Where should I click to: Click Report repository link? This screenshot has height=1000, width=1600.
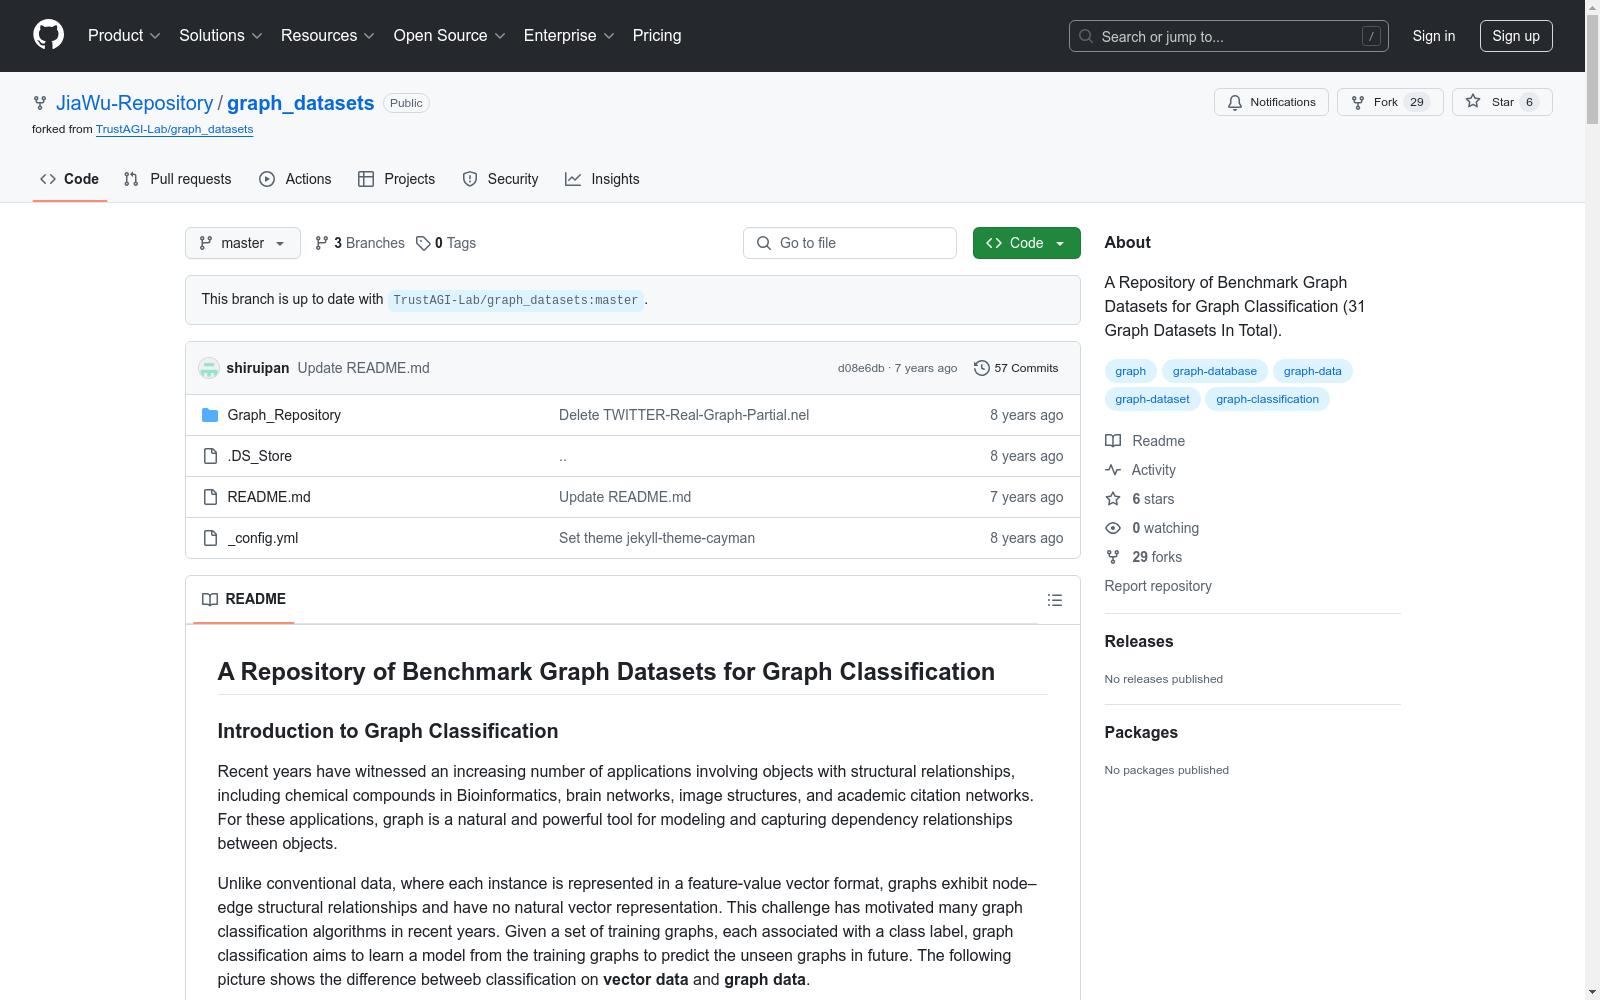click(1158, 586)
